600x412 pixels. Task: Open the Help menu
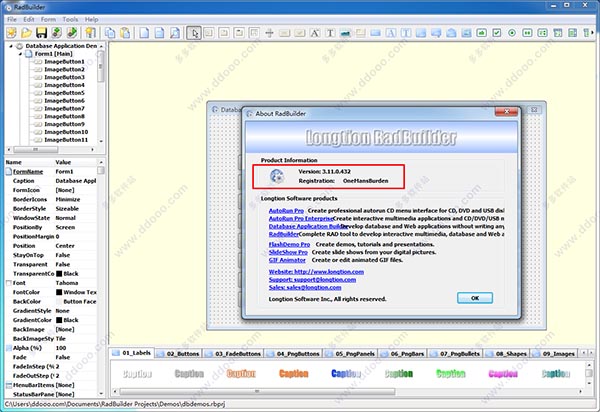click(91, 19)
